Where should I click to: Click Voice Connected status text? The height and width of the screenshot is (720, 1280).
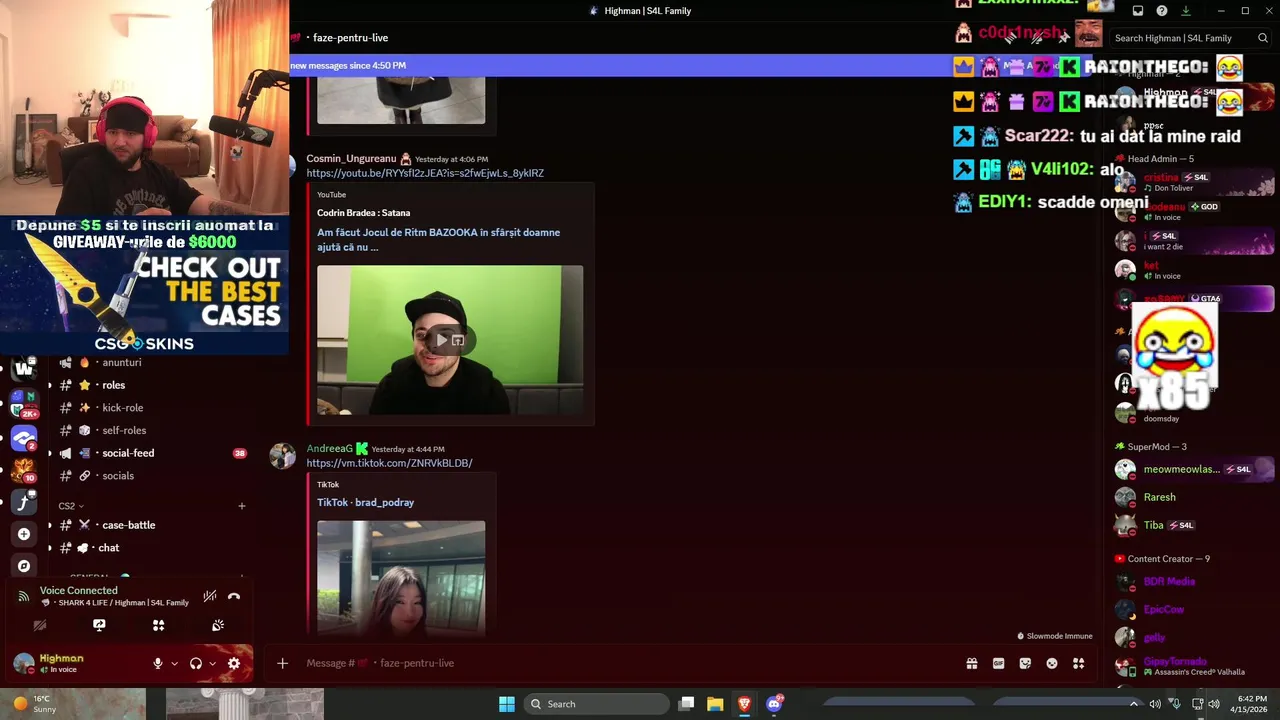click(x=79, y=590)
